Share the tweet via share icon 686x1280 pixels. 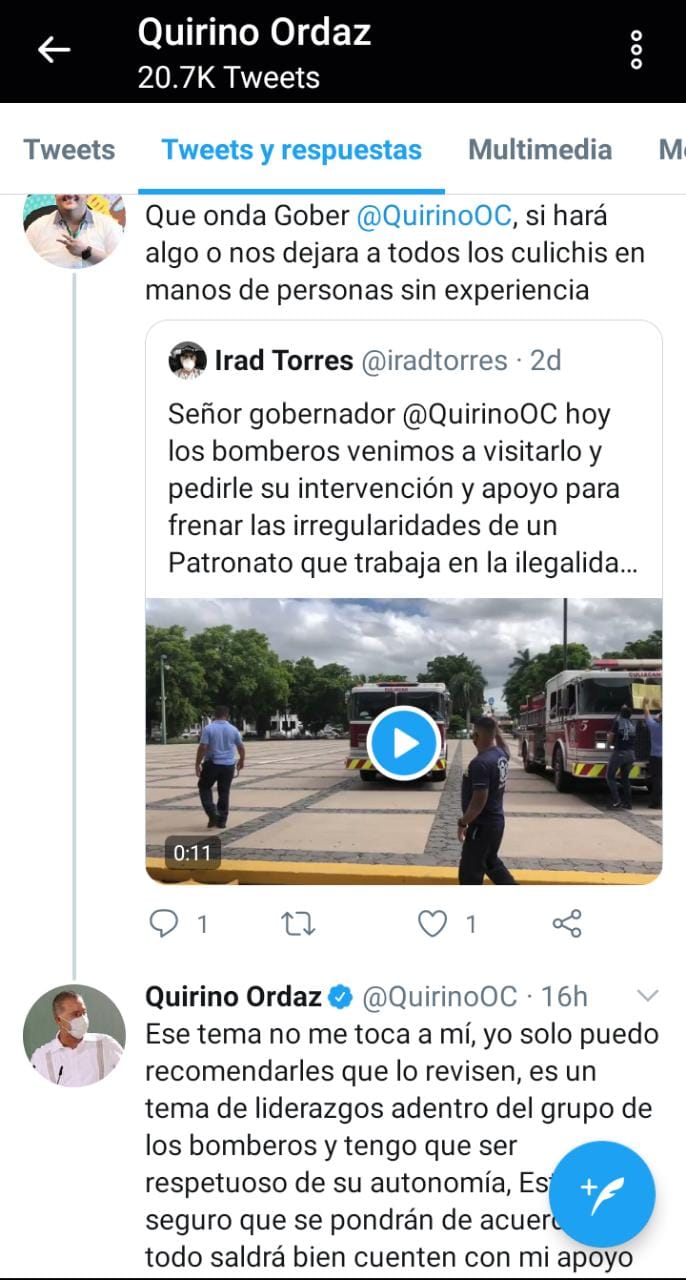click(567, 923)
